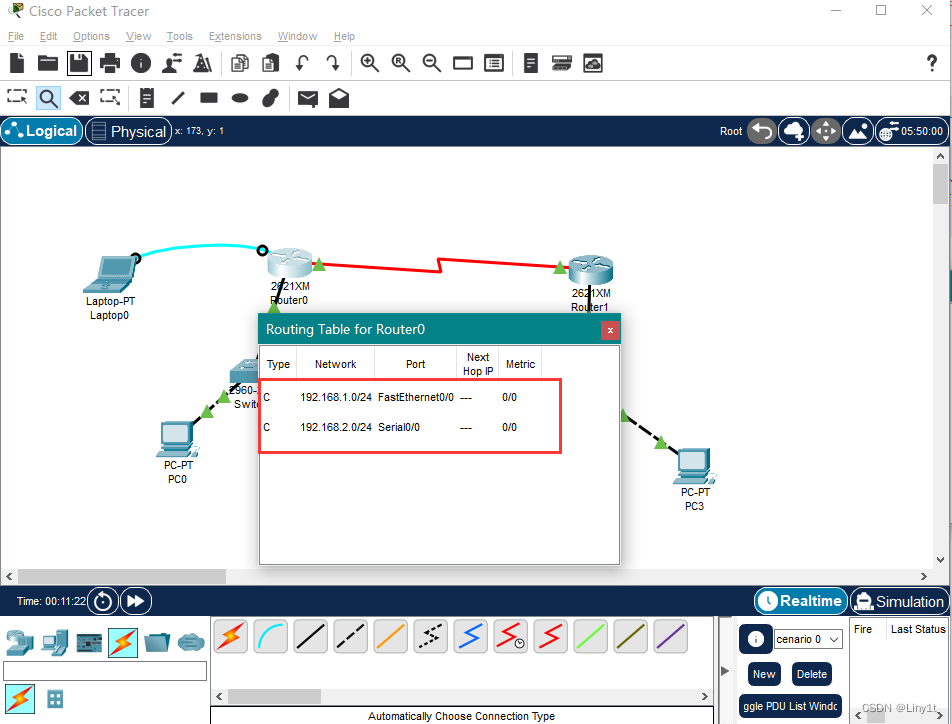Click the device search input field
The image size is (952, 724).
pyautogui.click(x=105, y=671)
